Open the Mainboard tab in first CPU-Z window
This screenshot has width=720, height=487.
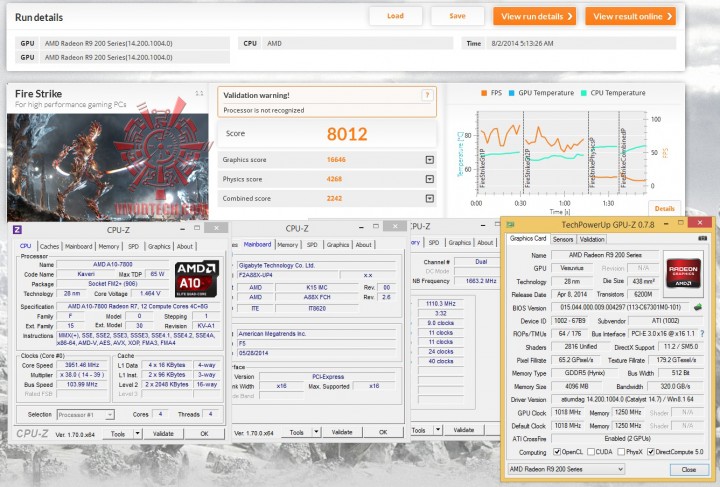(79, 246)
